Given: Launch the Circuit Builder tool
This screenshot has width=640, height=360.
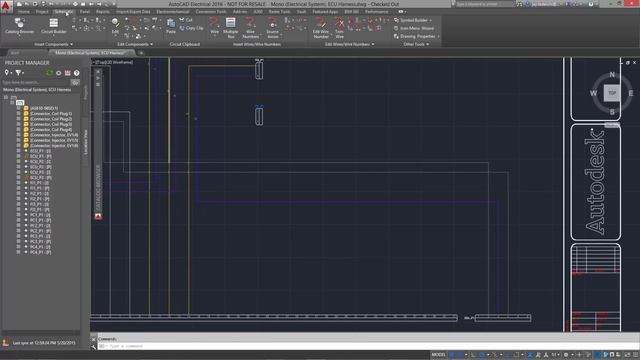Looking at the screenshot, I should pyautogui.click(x=53, y=26).
